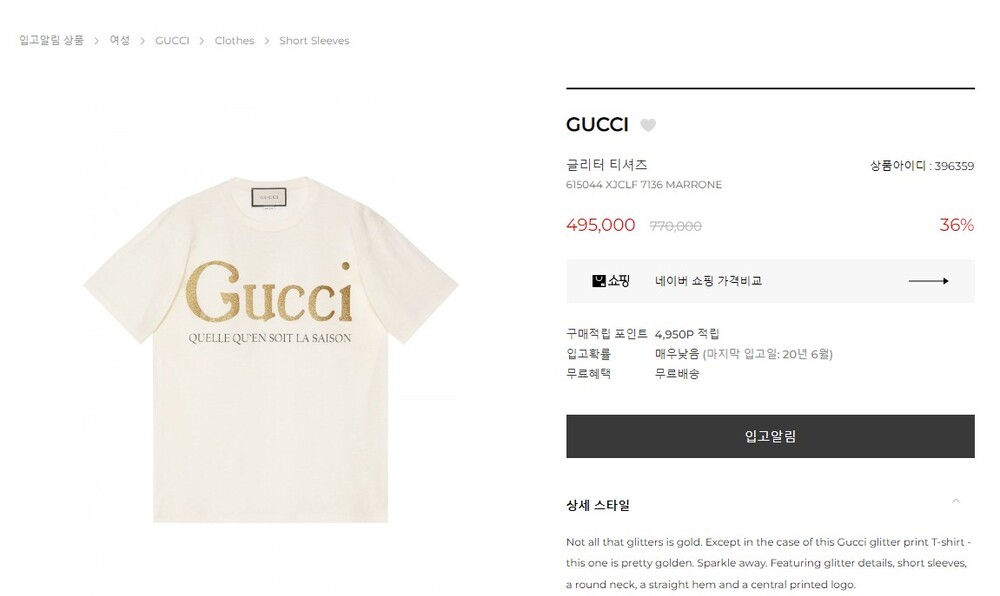The image size is (1000, 596).
Task: Click the arrow icon in Naver shopping bar
Action: pyautogui.click(x=929, y=280)
